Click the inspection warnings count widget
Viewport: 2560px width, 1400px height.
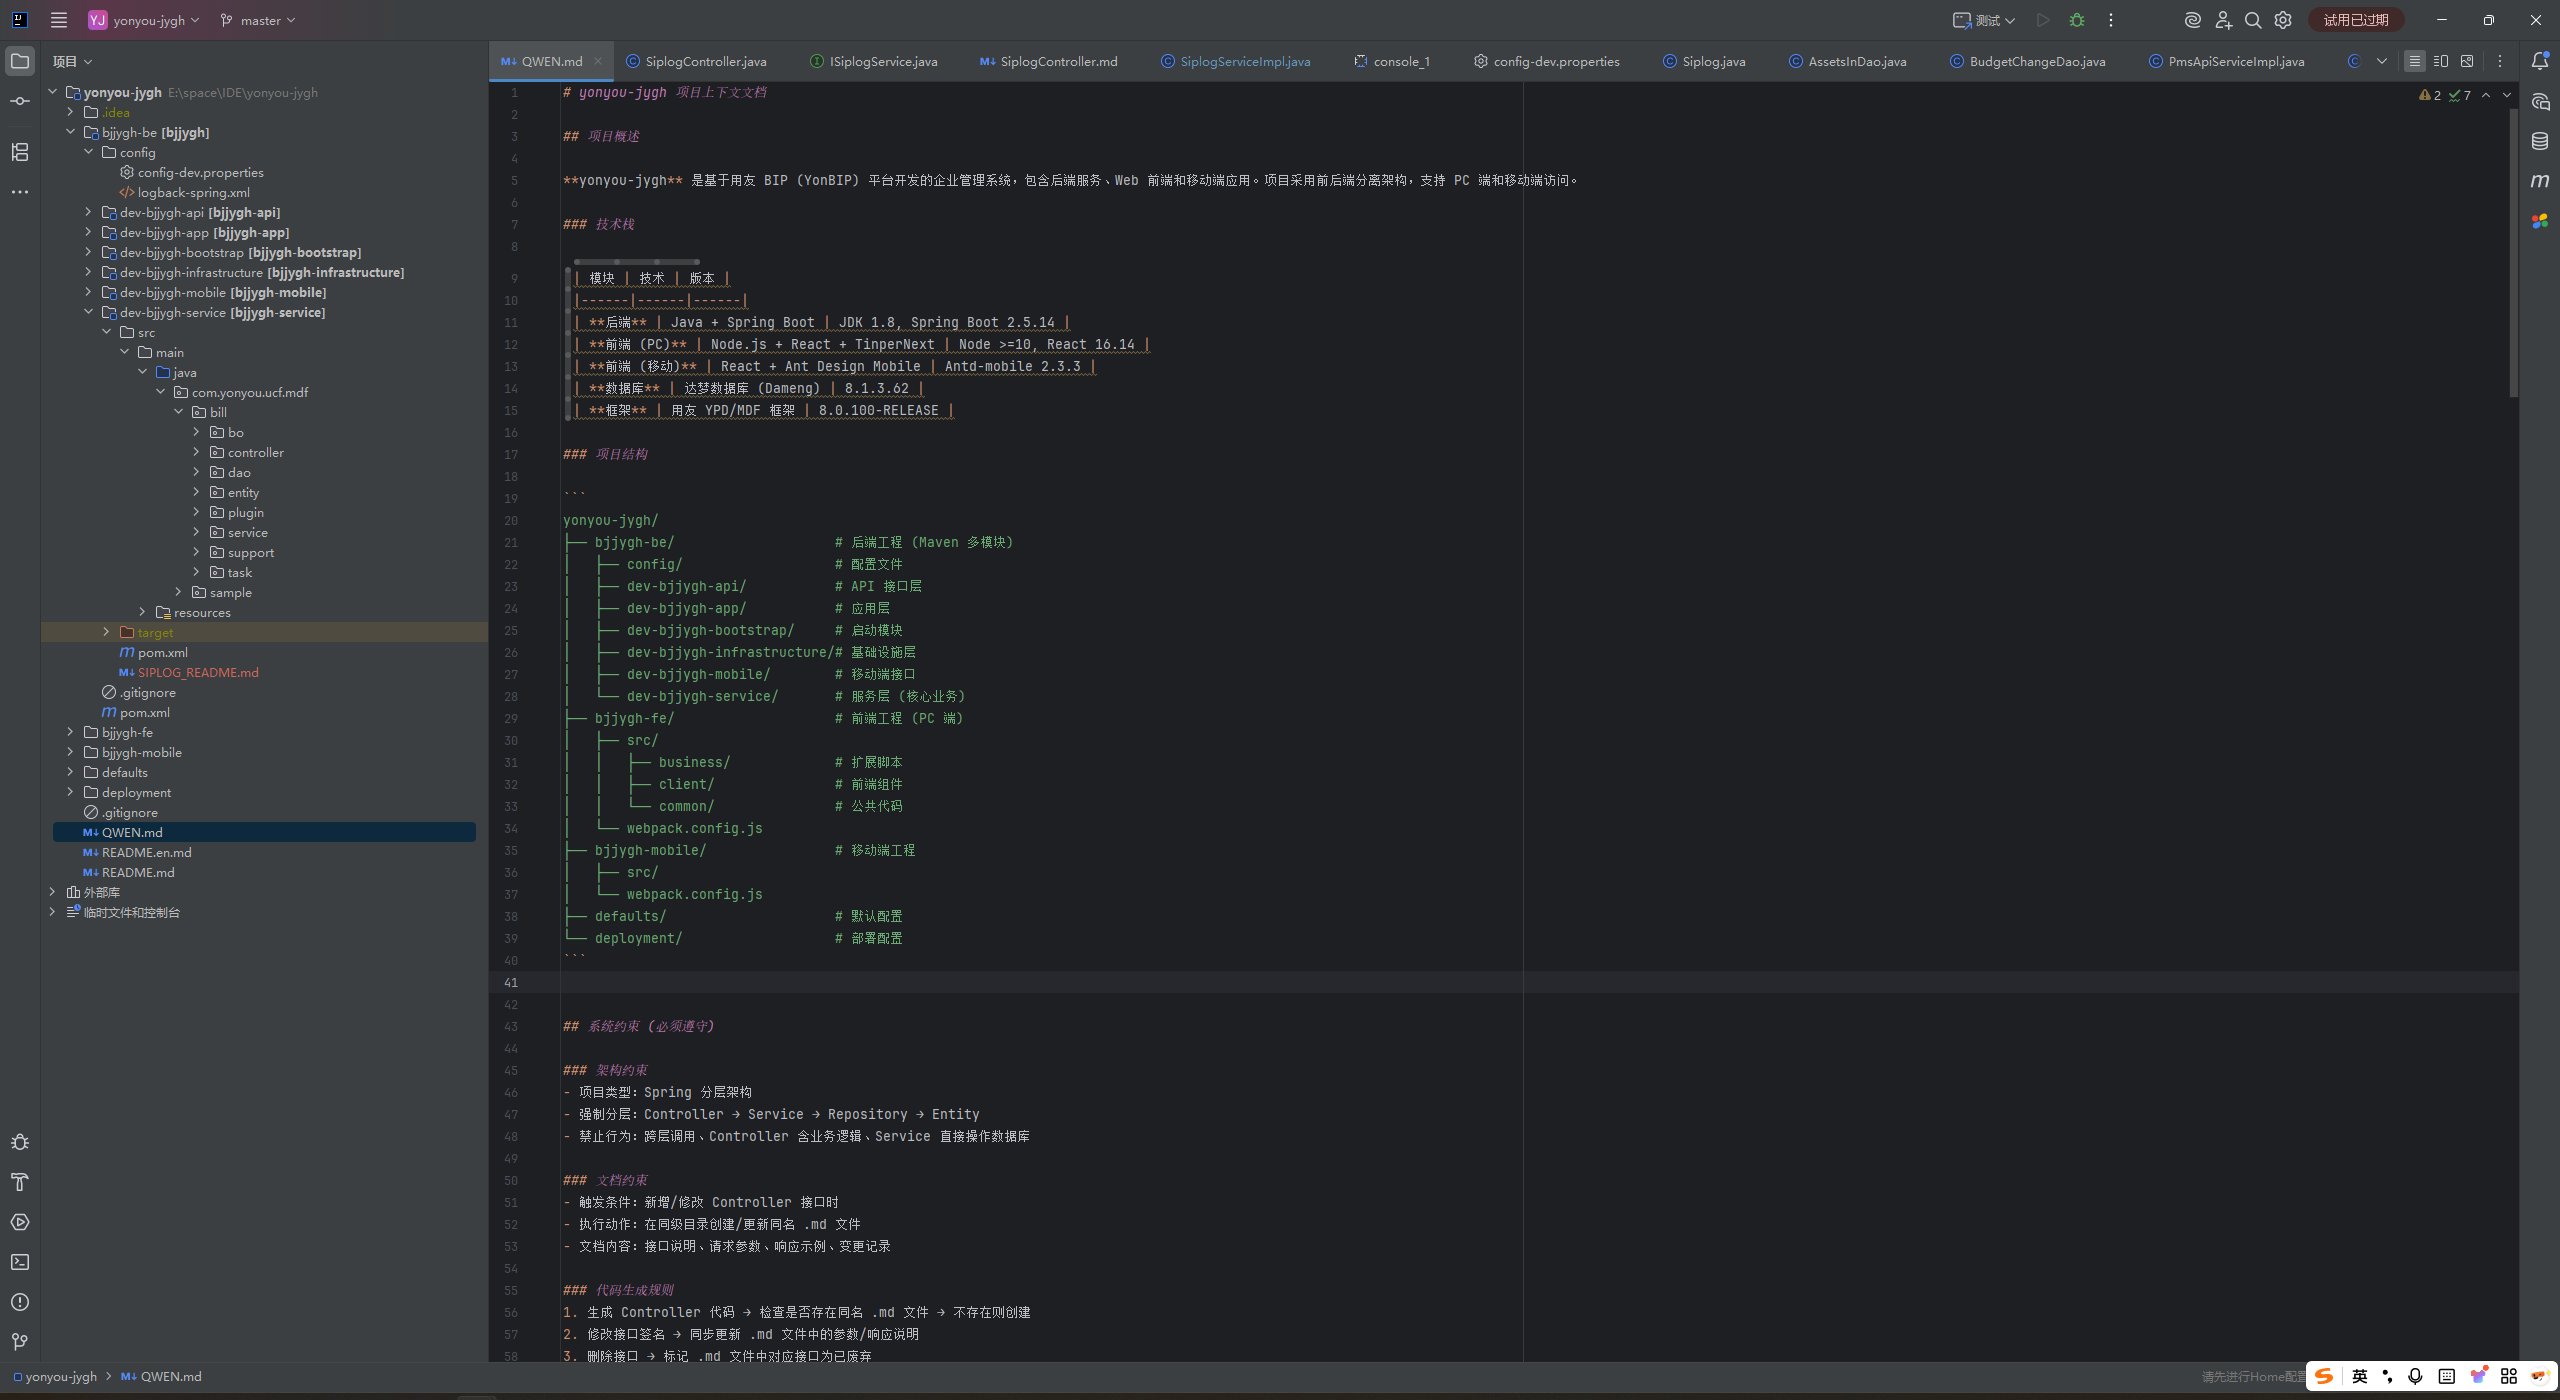2445,95
